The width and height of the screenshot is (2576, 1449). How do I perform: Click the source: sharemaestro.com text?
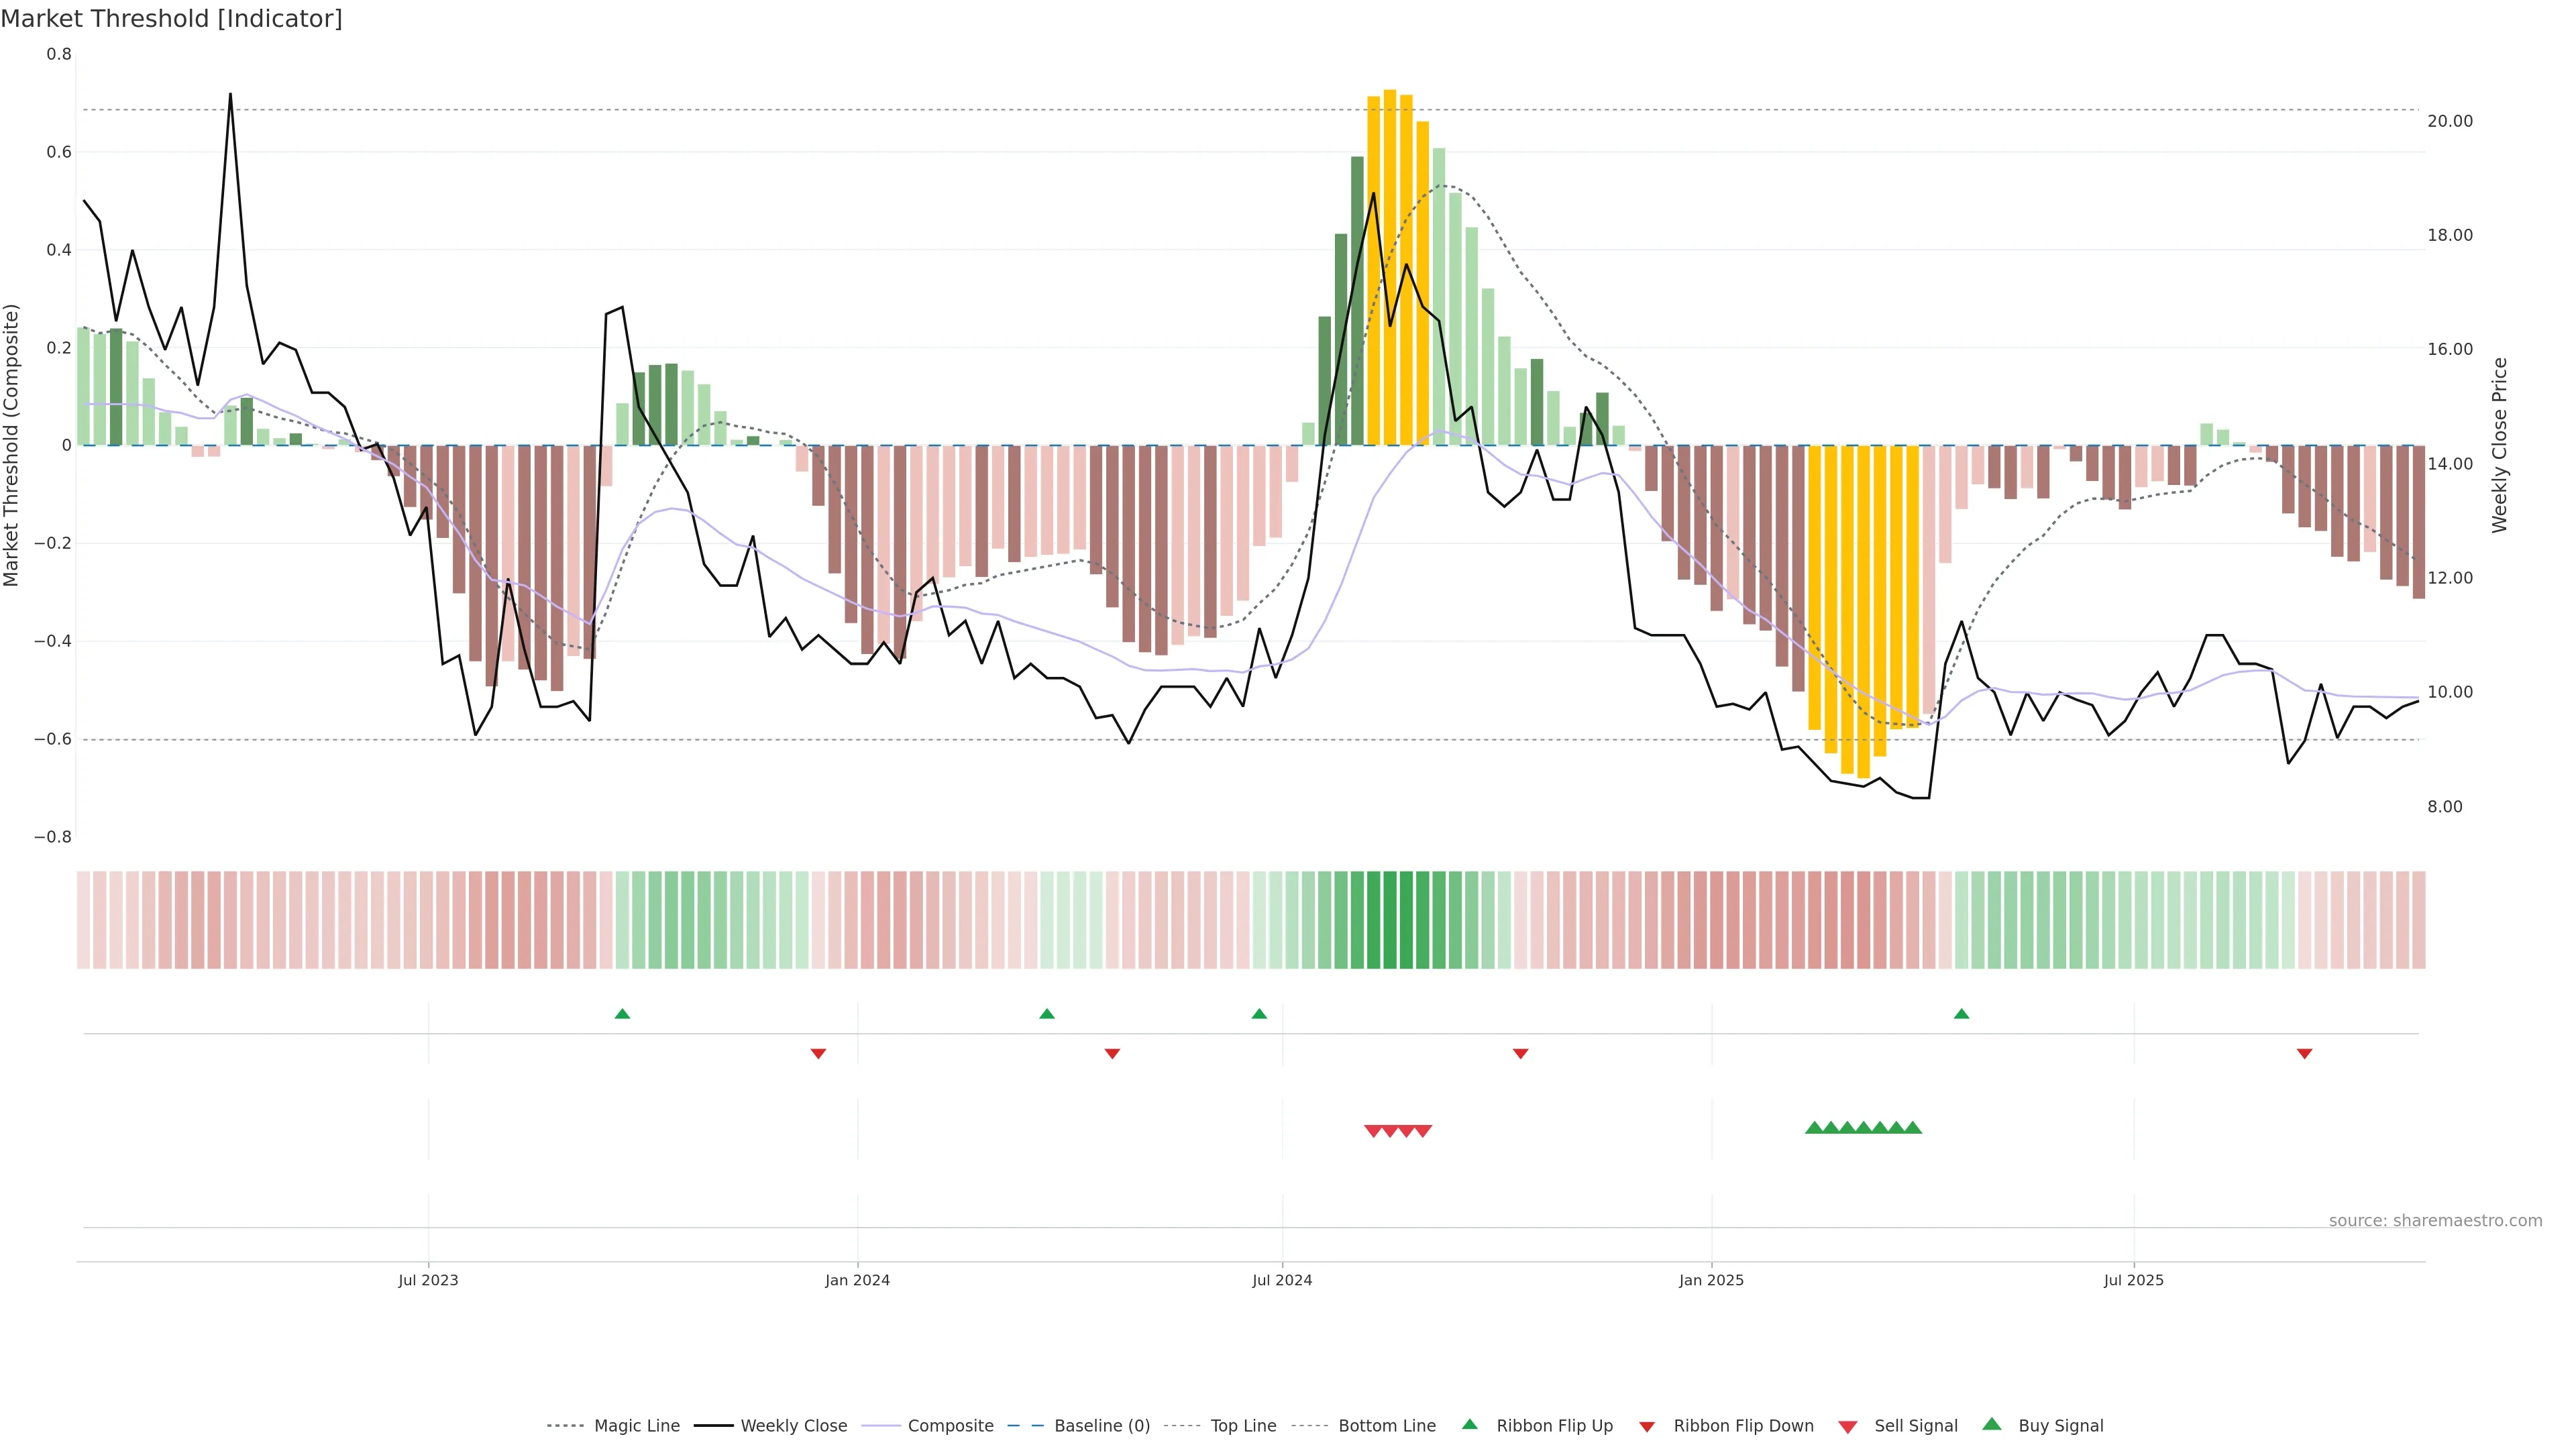2435,1221
